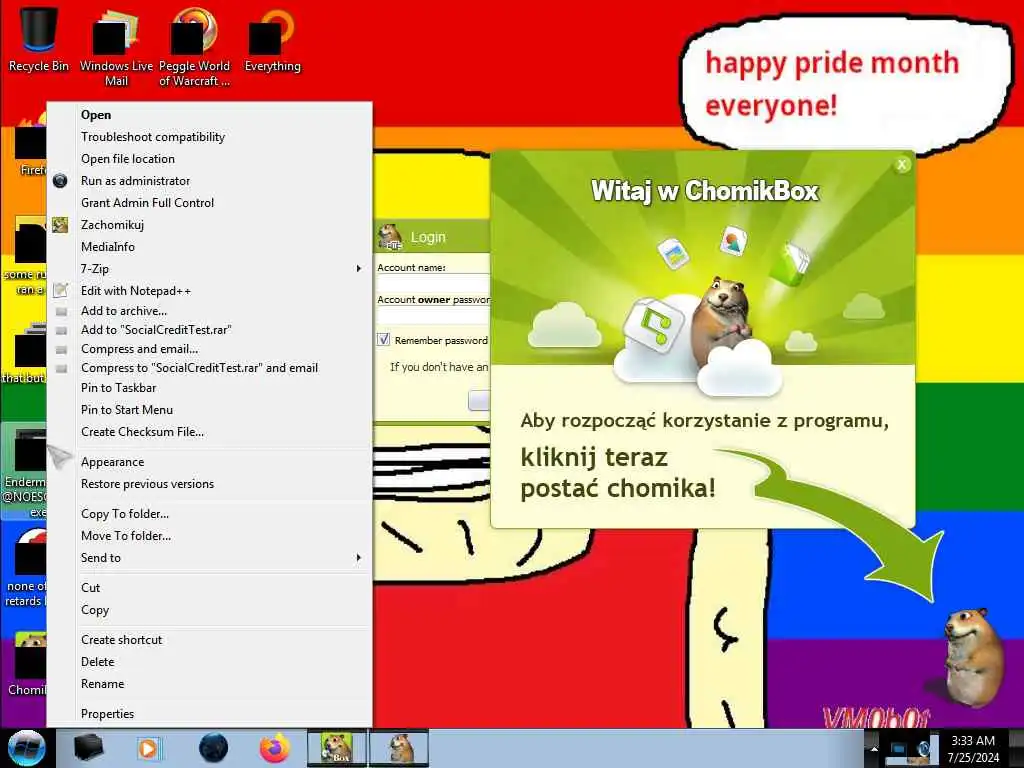
Task: Click the paper plane icon beside Appearance
Action: (59, 456)
